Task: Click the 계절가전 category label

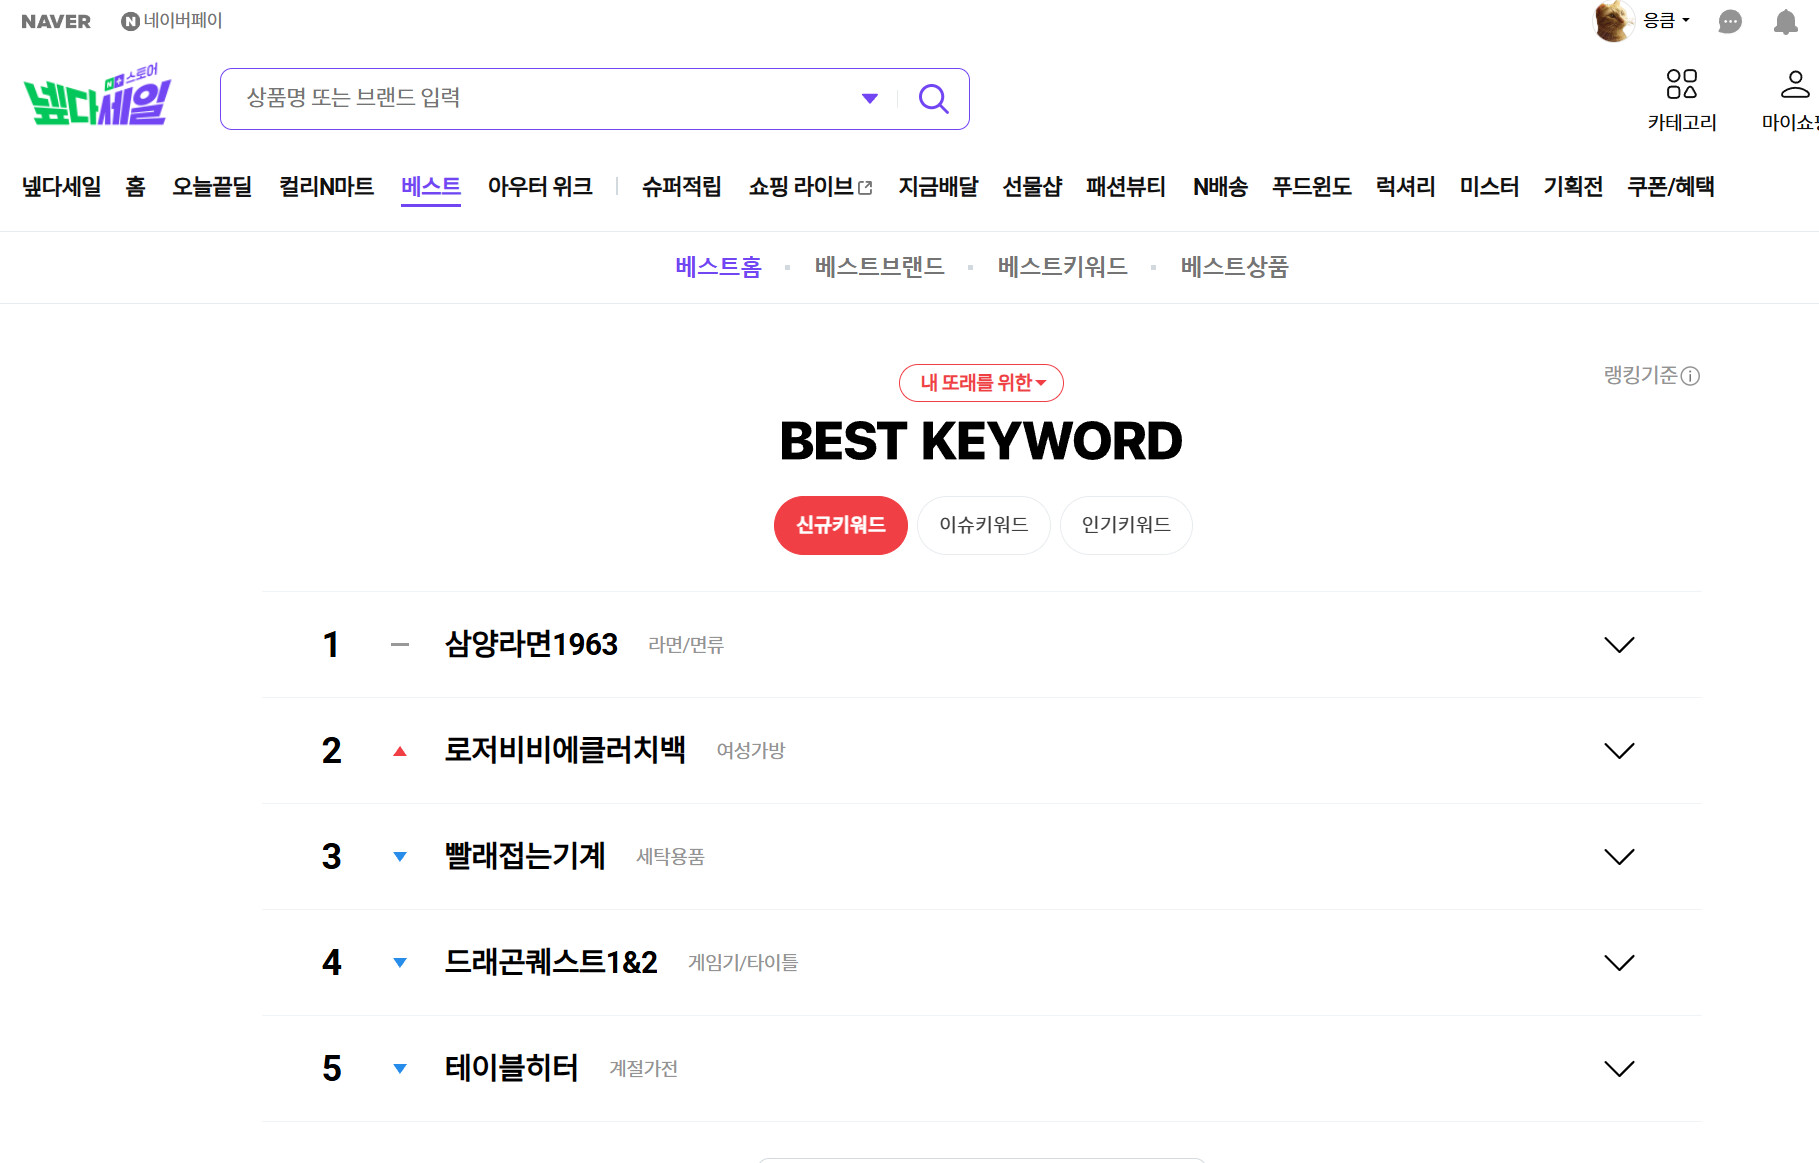Action: 644,1069
